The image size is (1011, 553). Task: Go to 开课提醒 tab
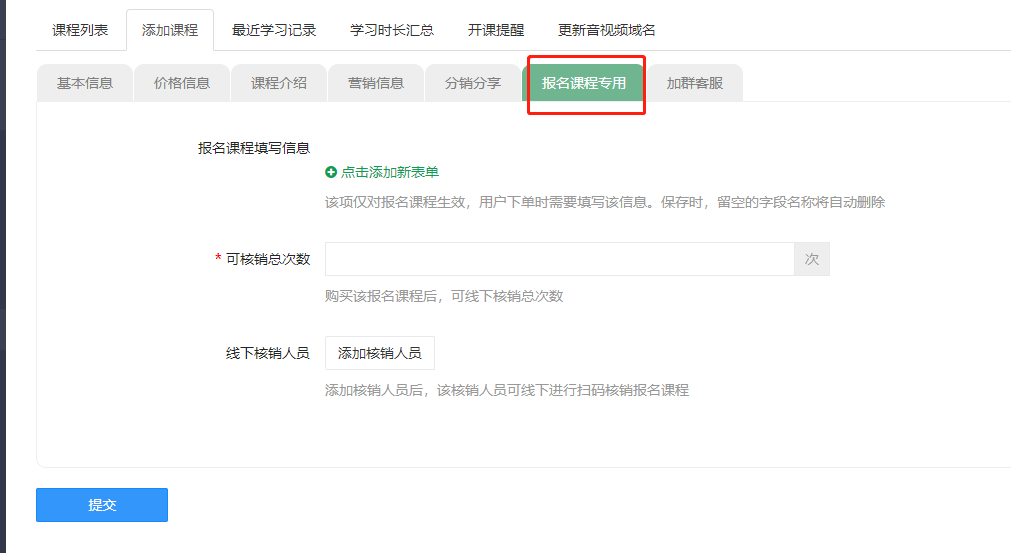496,30
